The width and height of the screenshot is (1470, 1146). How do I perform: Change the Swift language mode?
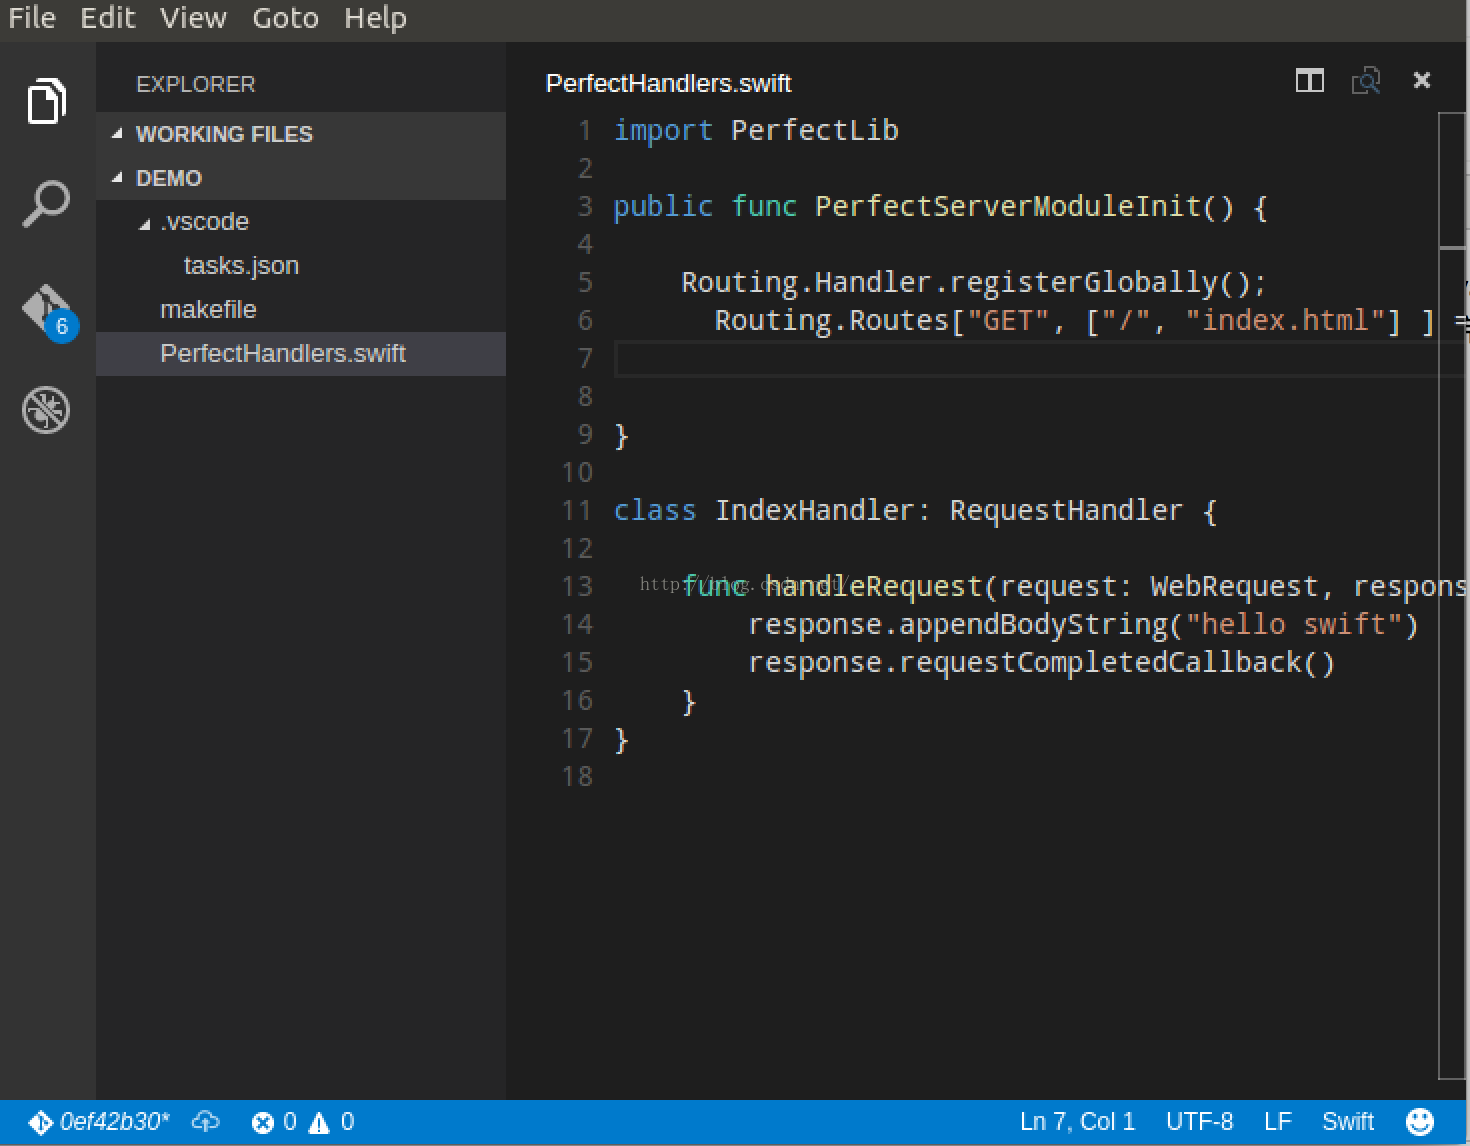pyautogui.click(x=1348, y=1122)
